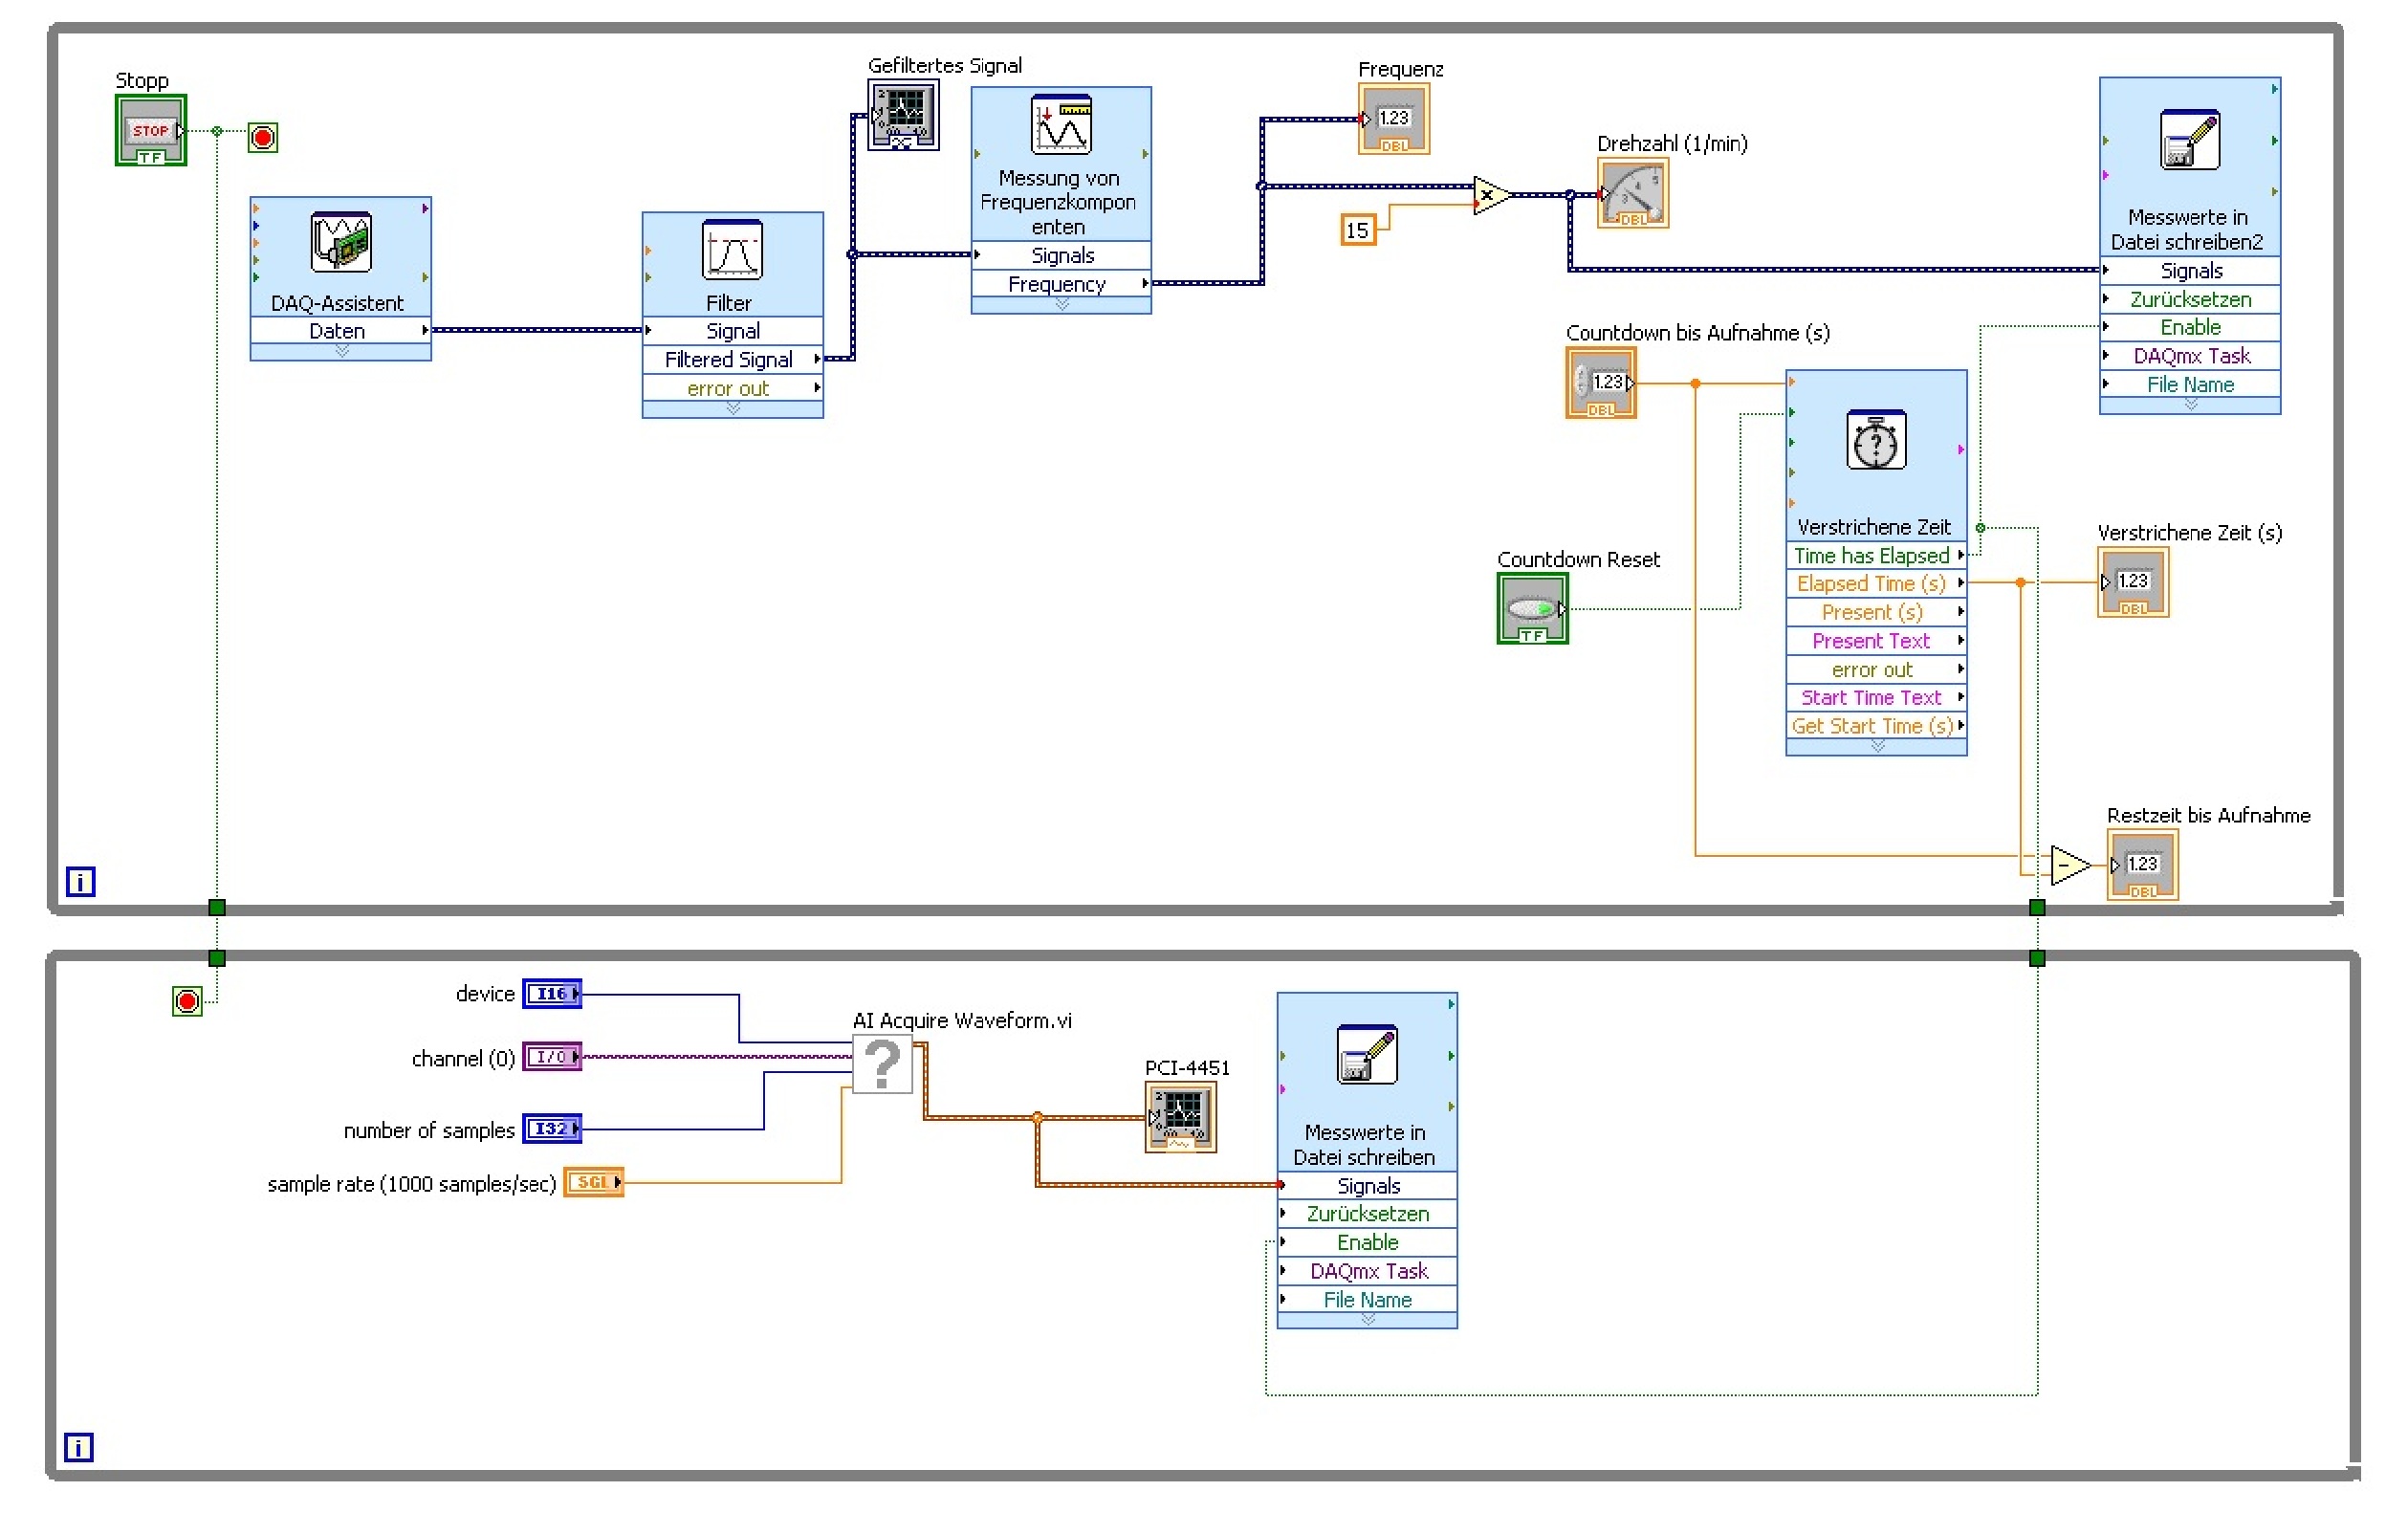This screenshot has height=1513, width=2408.
Task: Toggle the Countdown Reset boolean terminal
Action: pyautogui.click(x=1532, y=608)
